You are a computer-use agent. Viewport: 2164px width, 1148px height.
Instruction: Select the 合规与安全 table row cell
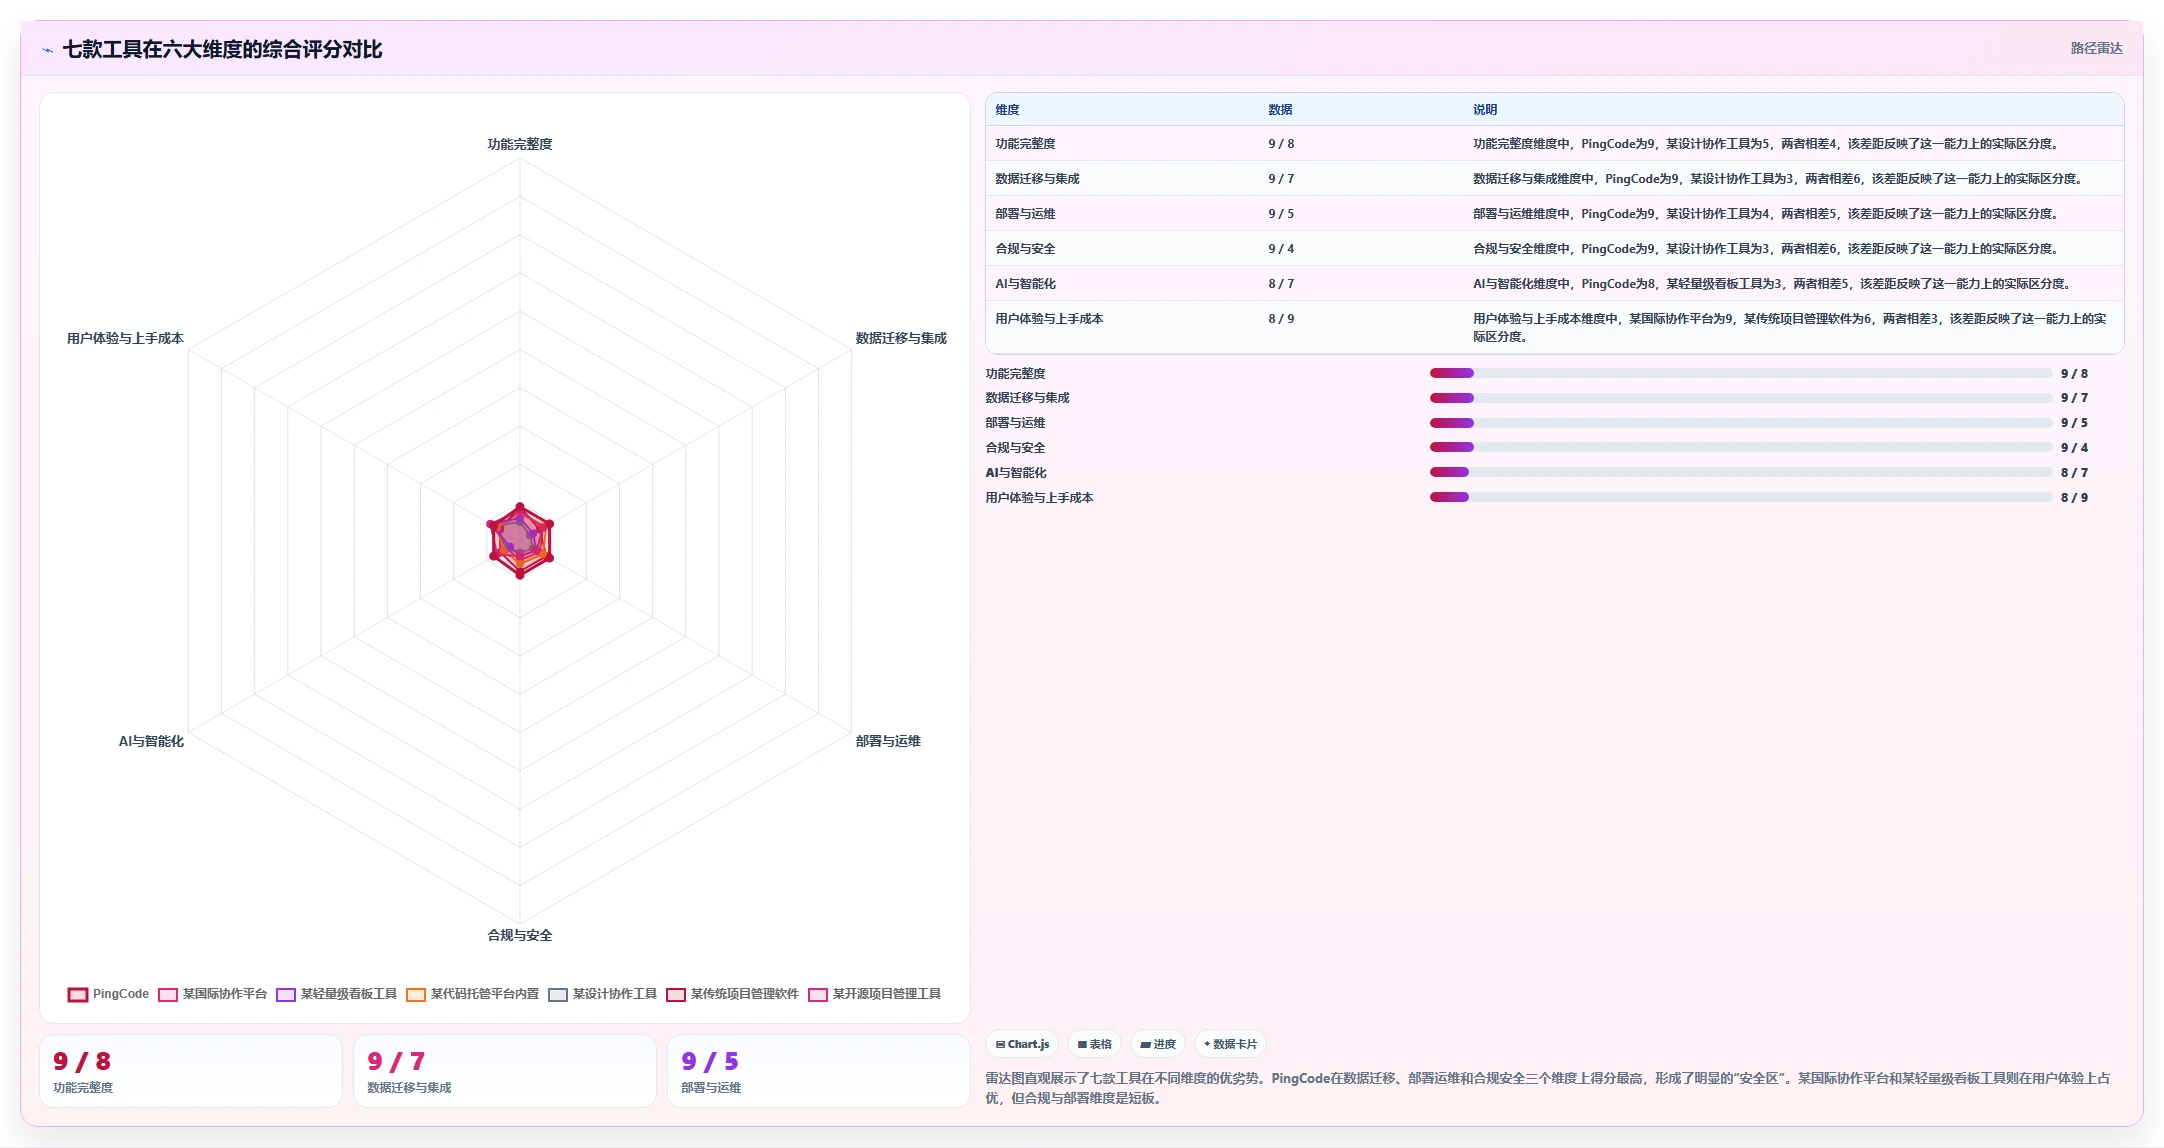pyautogui.click(x=1025, y=249)
